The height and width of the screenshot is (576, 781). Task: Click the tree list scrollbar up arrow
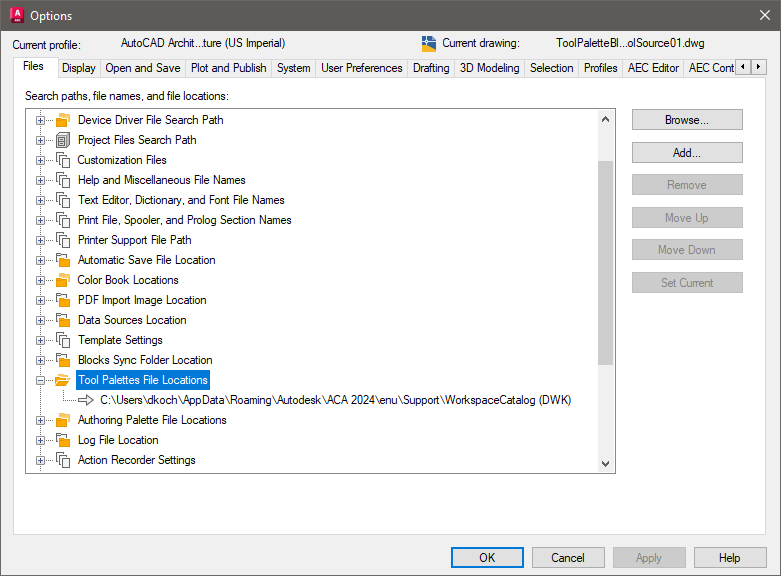coord(605,119)
